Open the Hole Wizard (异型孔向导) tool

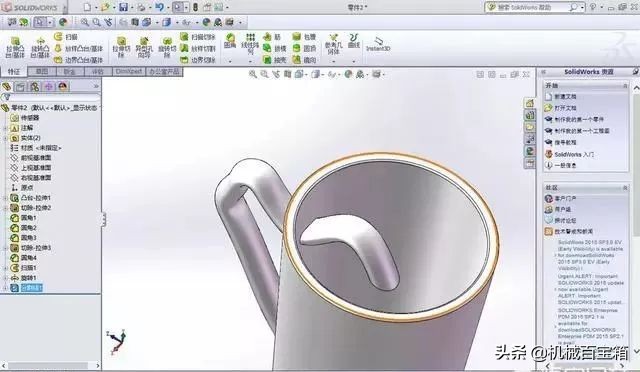(144, 47)
